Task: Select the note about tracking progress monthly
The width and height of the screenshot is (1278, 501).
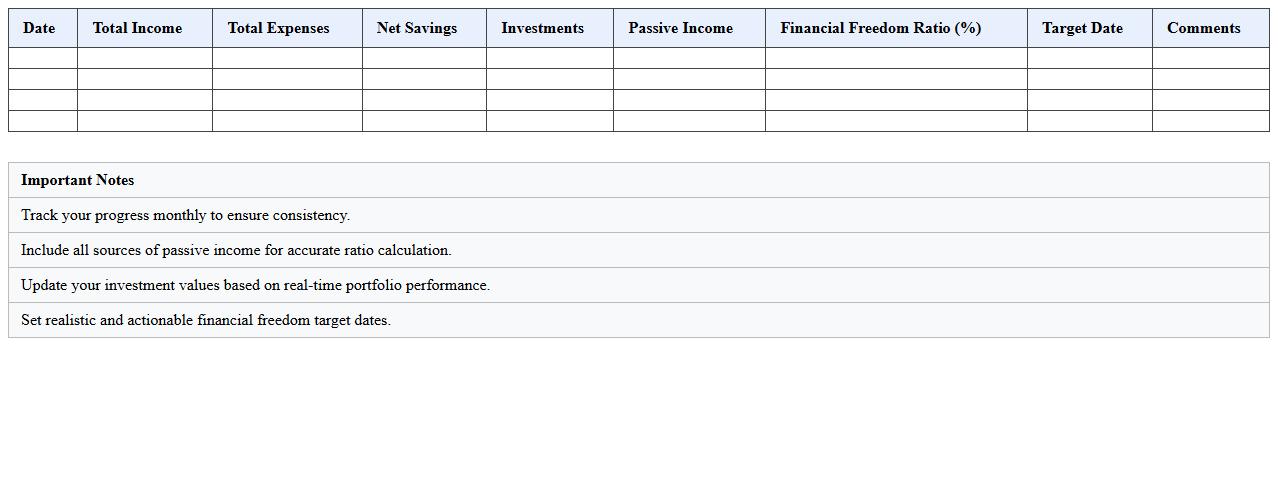Action: coord(186,215)
